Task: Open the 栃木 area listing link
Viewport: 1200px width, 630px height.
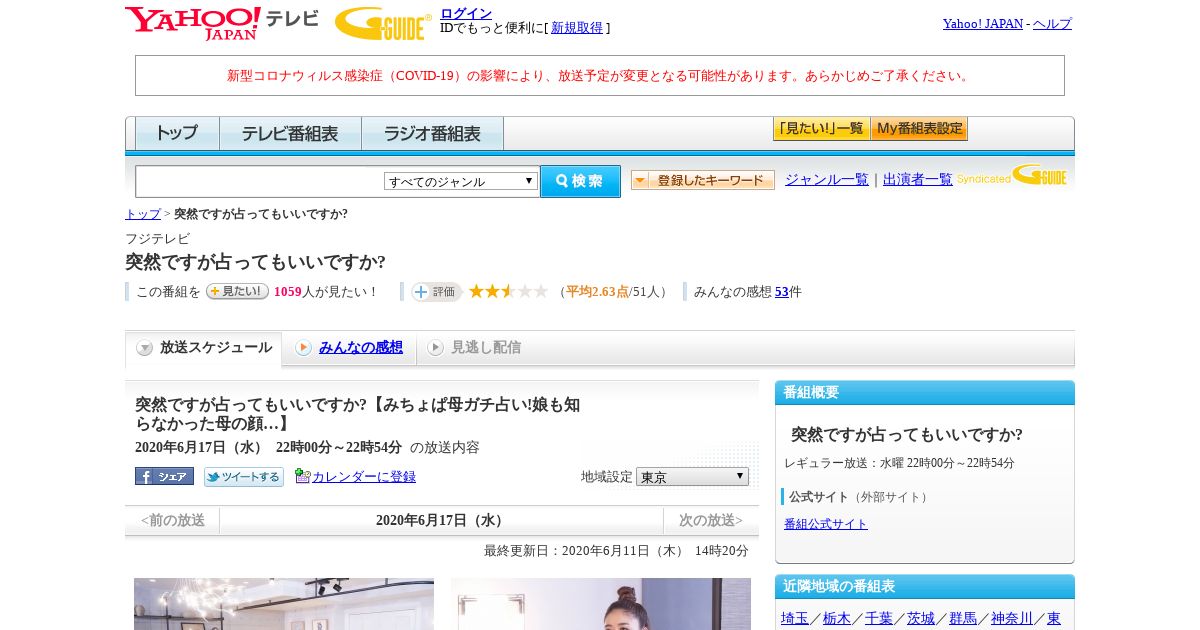Action: pyautogui.click(x=837, y=618)
